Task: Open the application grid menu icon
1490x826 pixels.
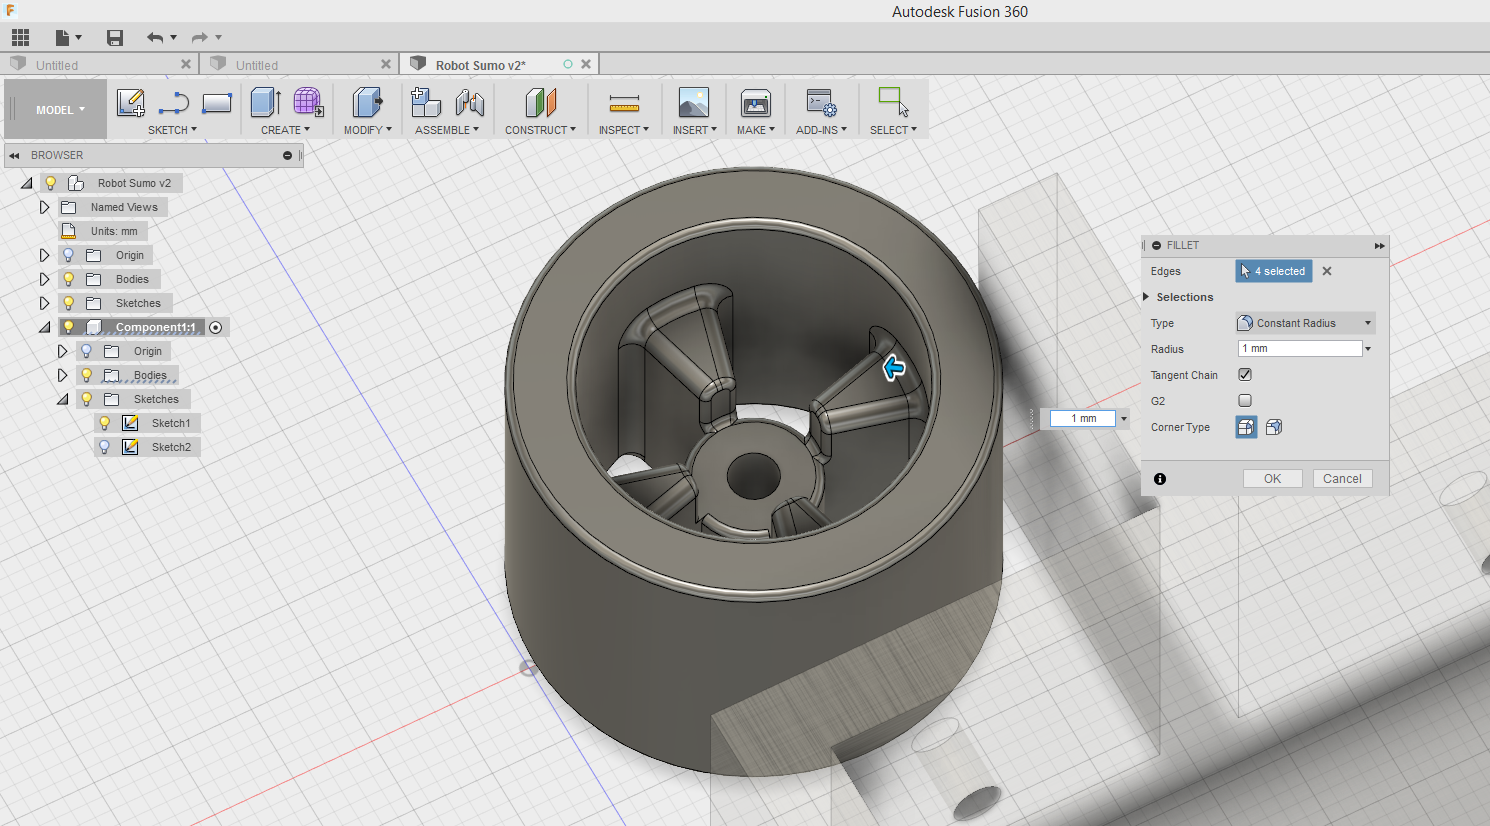Action: point(20,37)
